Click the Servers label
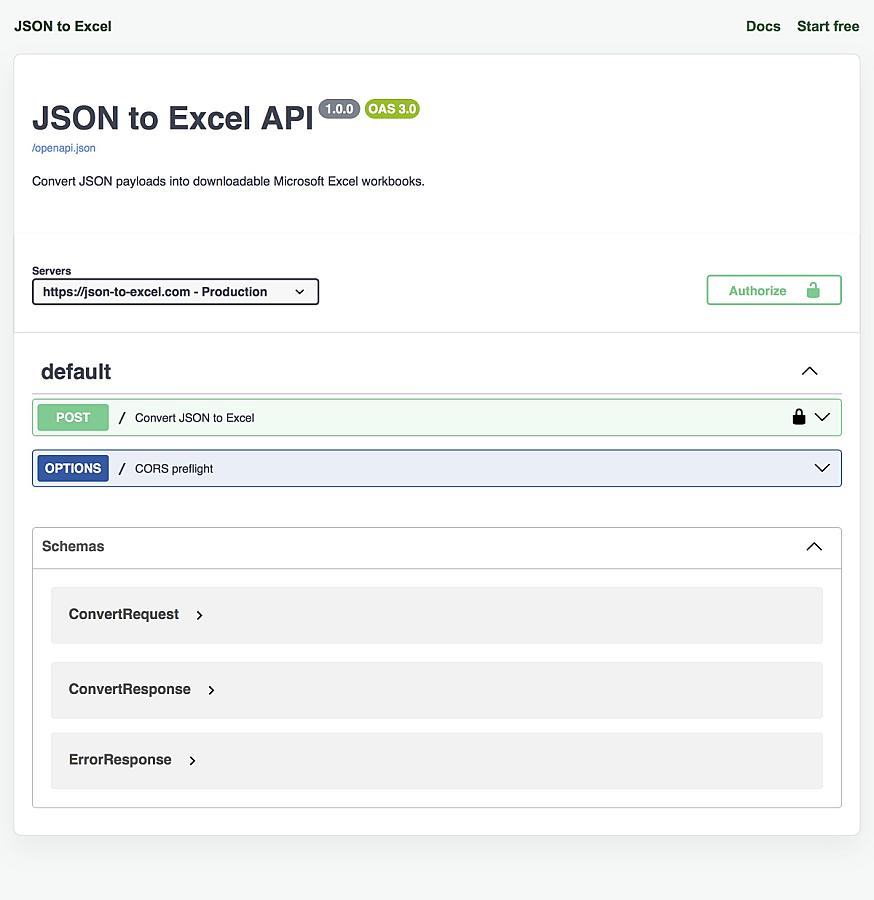The height and width of the screenshot is (900, 874). (52, 271)
